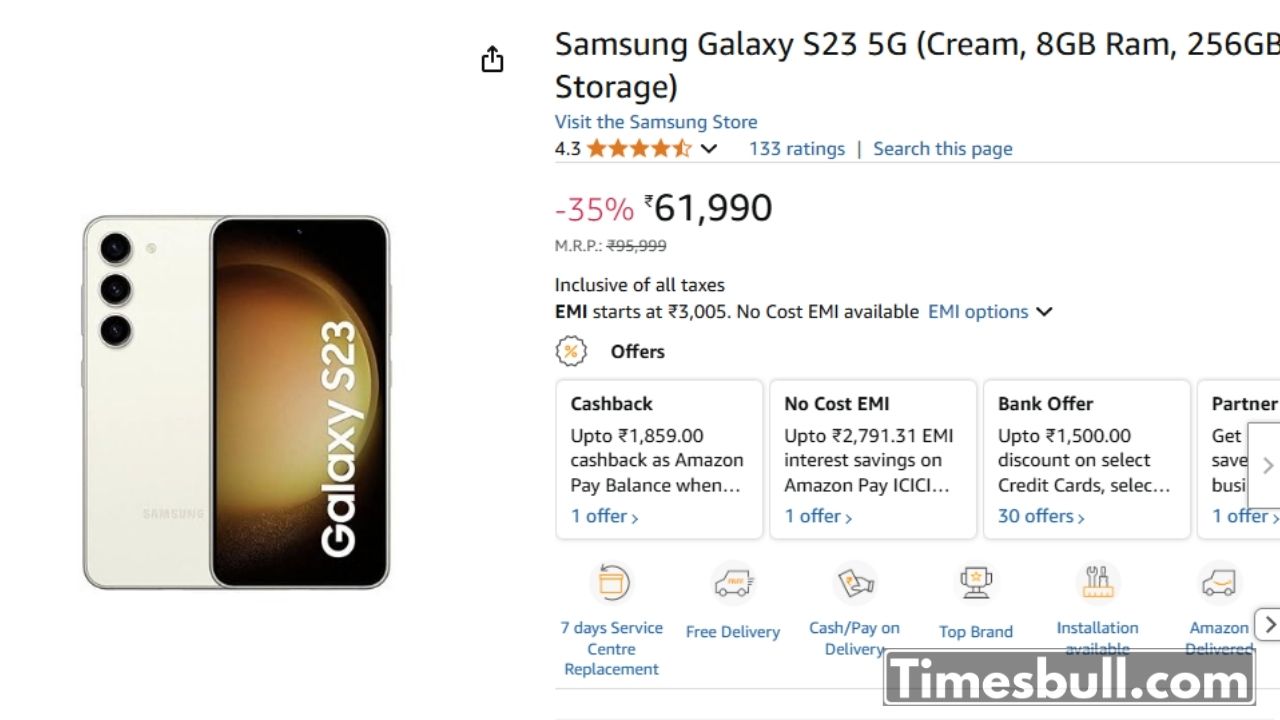Screen dimensions: 1280x720
Task: Click the Installation available tools icon
Action: [x=1097, y=581]
